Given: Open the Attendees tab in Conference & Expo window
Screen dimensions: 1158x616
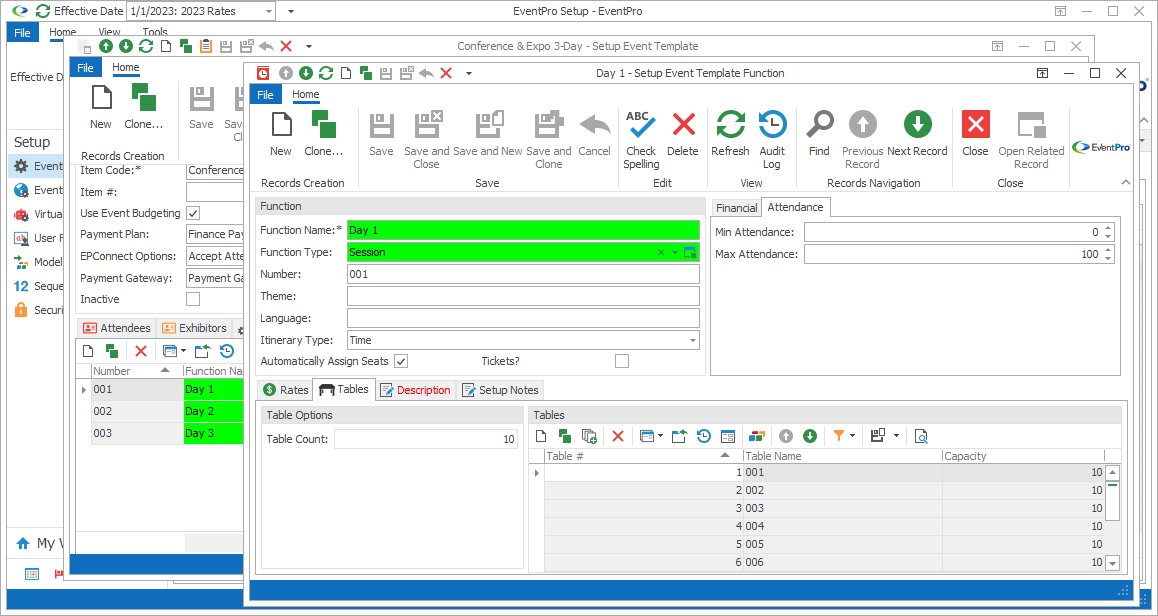Looking at the screenshot, I should click(117, 328).
